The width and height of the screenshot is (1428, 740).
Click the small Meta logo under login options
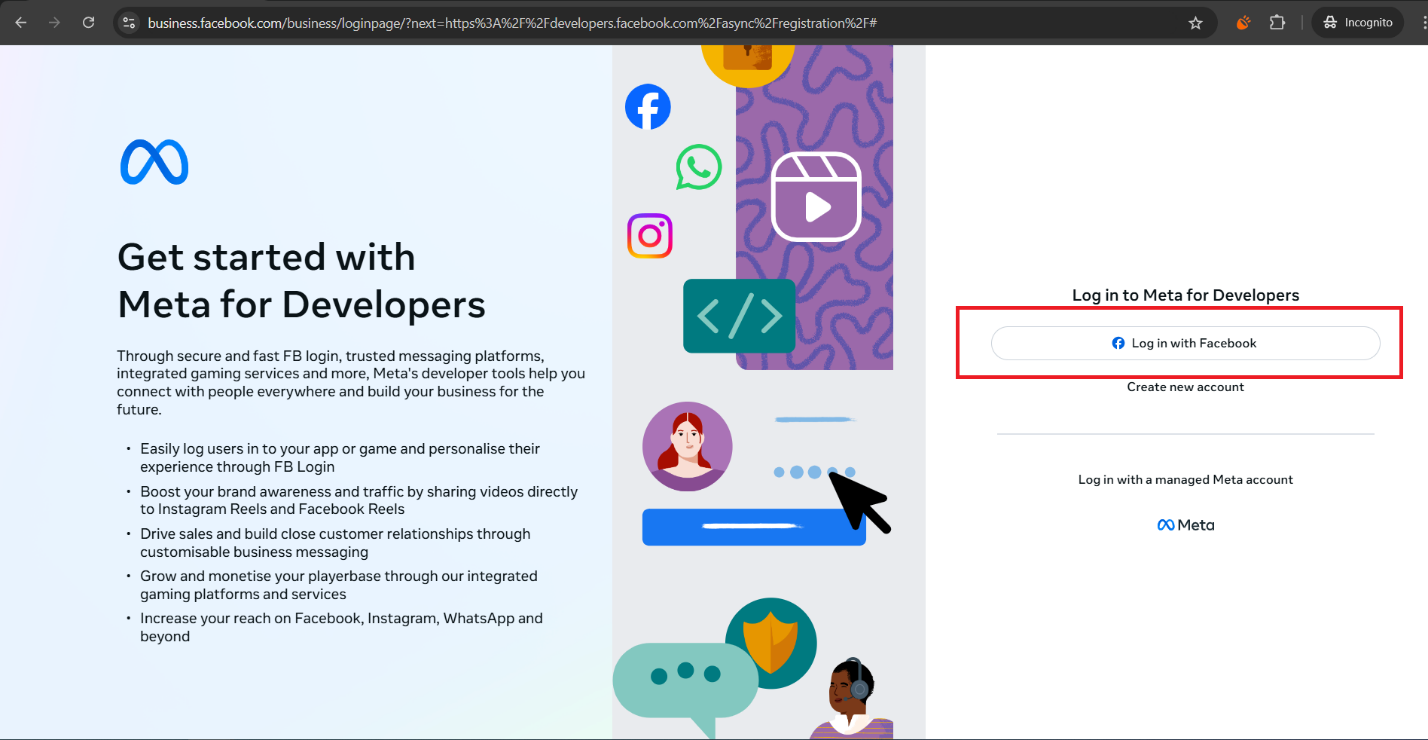1185,525
